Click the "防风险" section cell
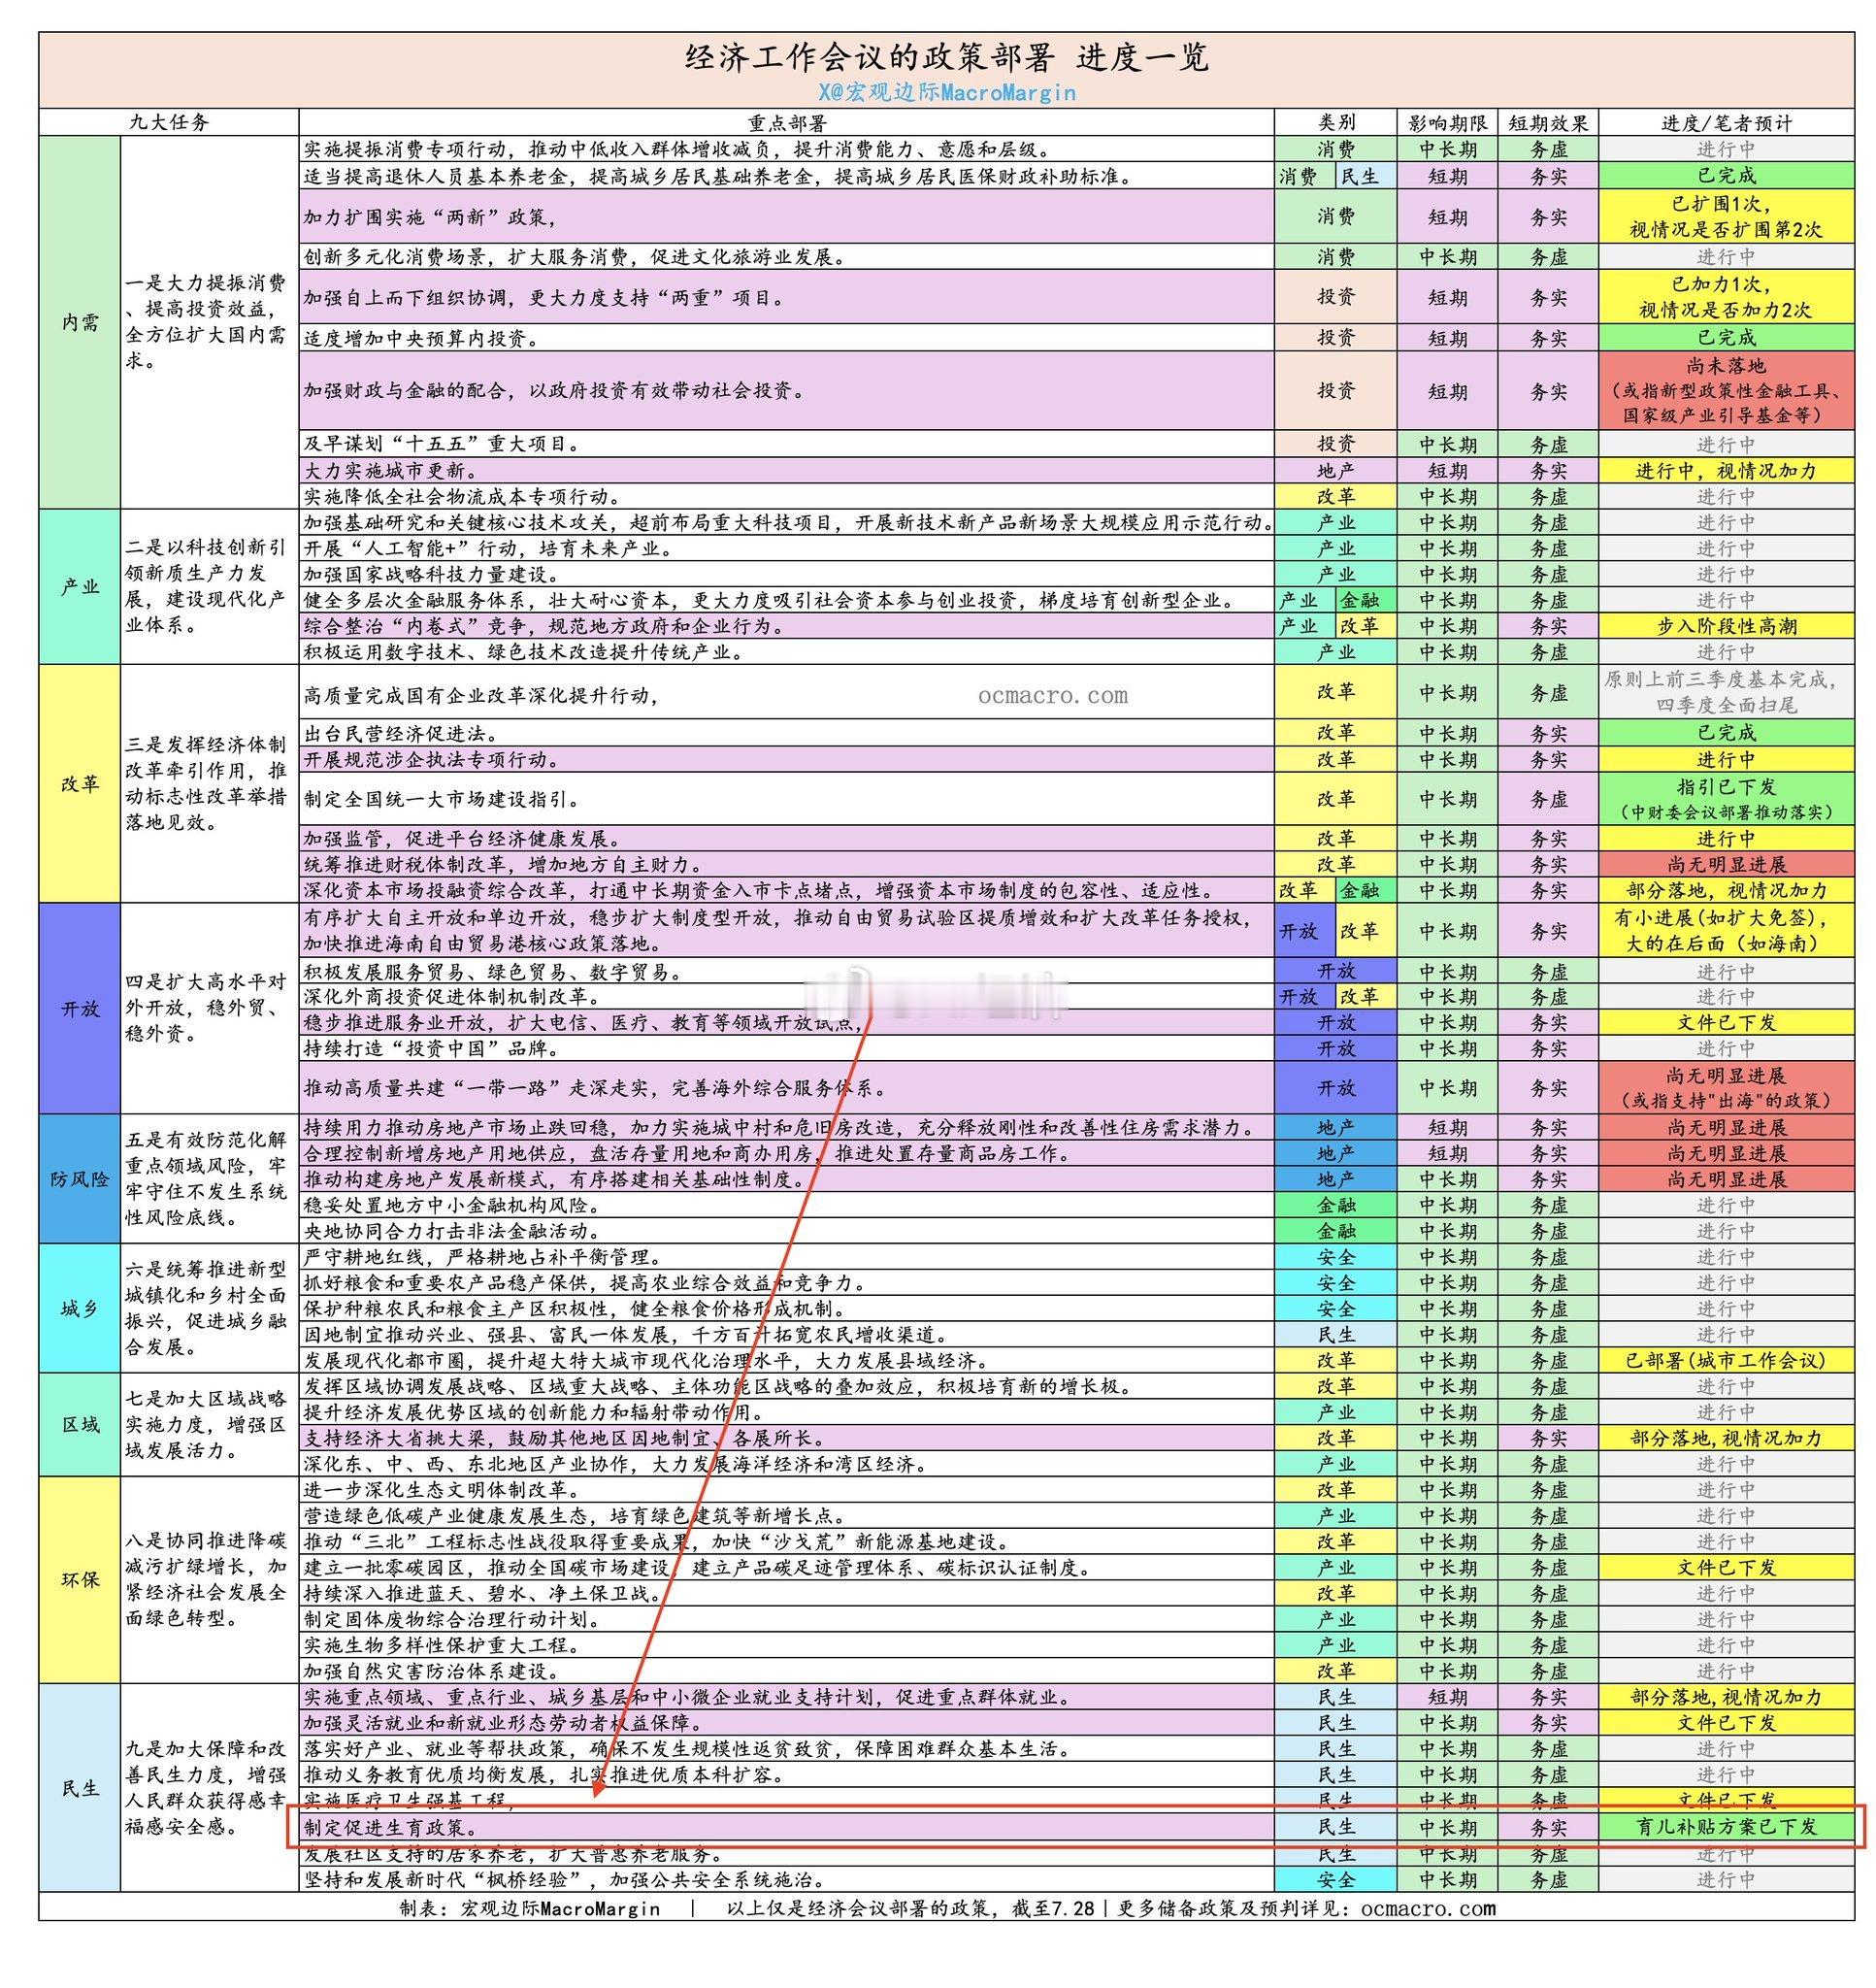 pos(80,1179)
